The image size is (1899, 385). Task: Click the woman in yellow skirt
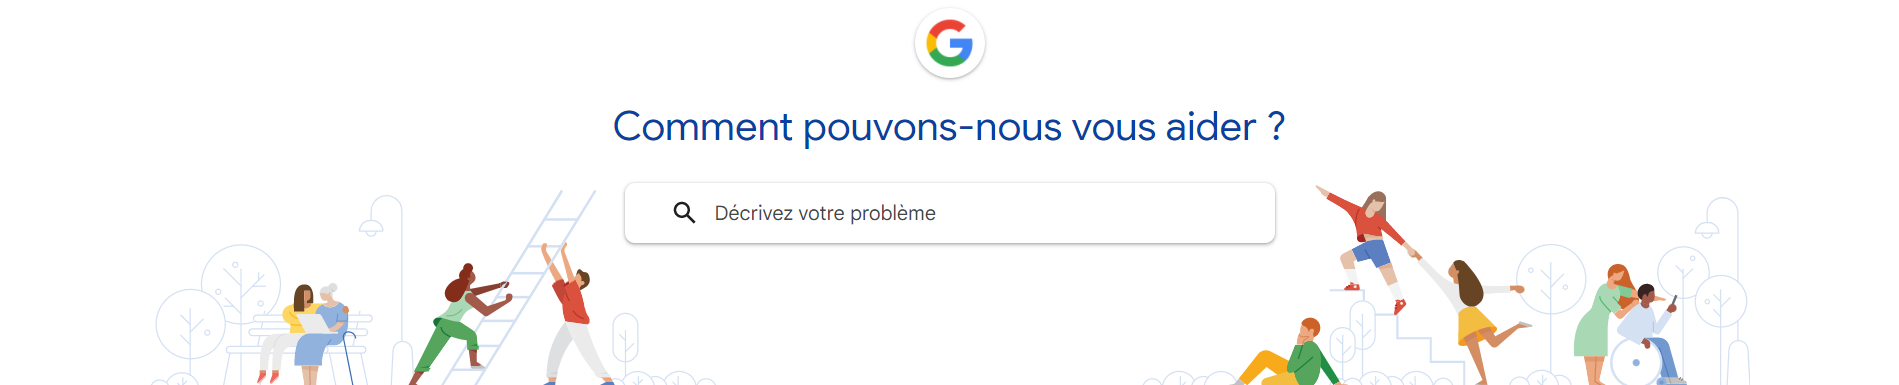(x=1474, y=319)
